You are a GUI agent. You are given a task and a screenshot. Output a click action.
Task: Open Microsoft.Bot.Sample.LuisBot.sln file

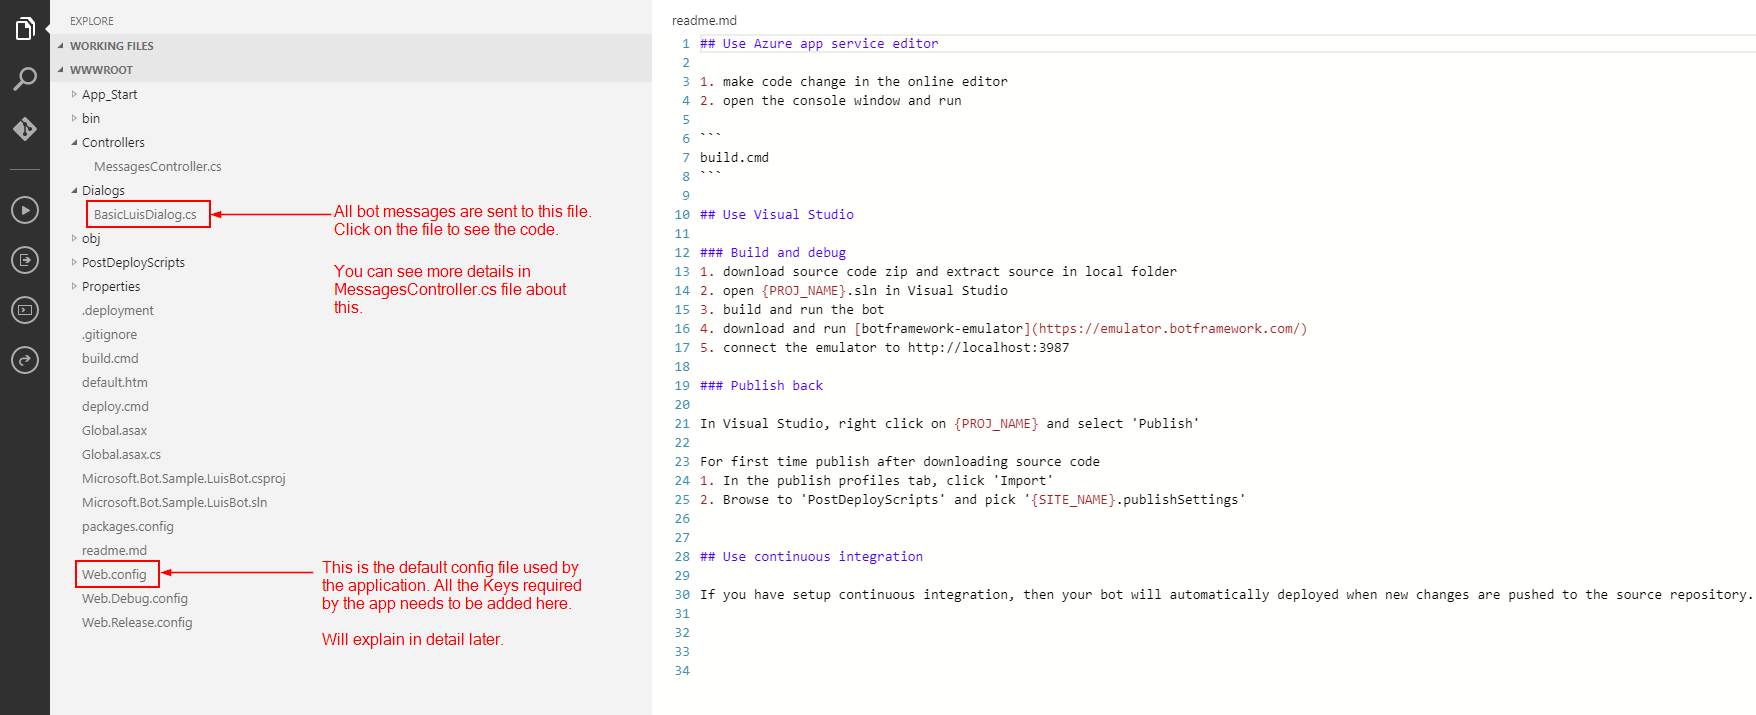click(174, 502)
